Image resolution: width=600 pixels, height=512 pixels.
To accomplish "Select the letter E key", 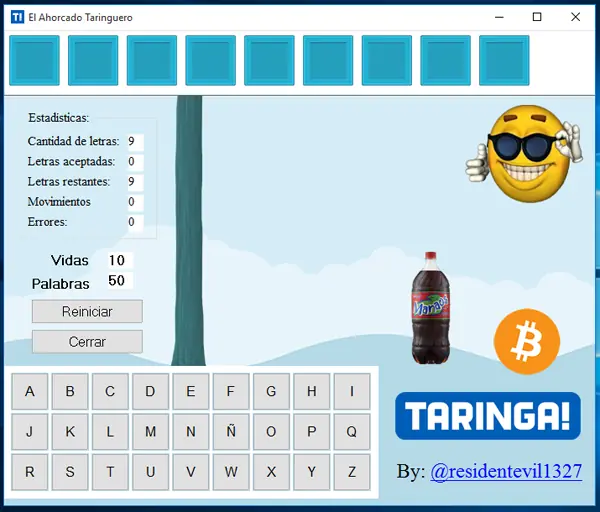I will [x=191, y=391].
